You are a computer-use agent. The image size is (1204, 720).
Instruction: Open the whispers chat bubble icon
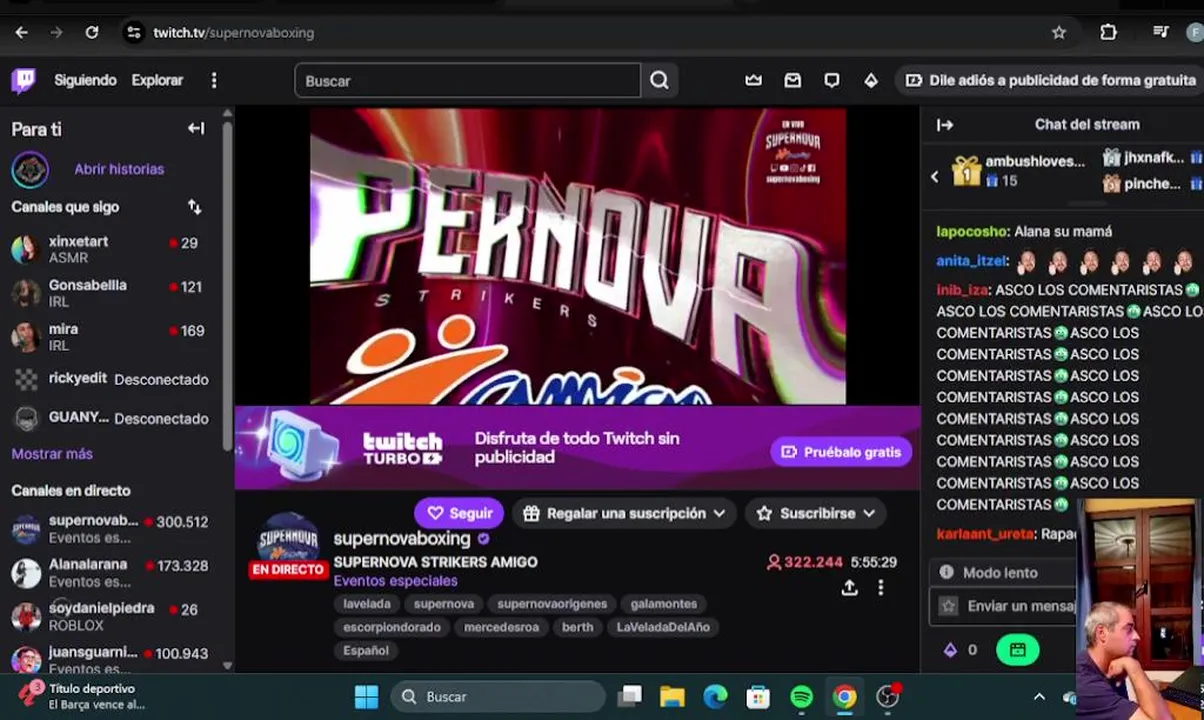click(832, 80)
